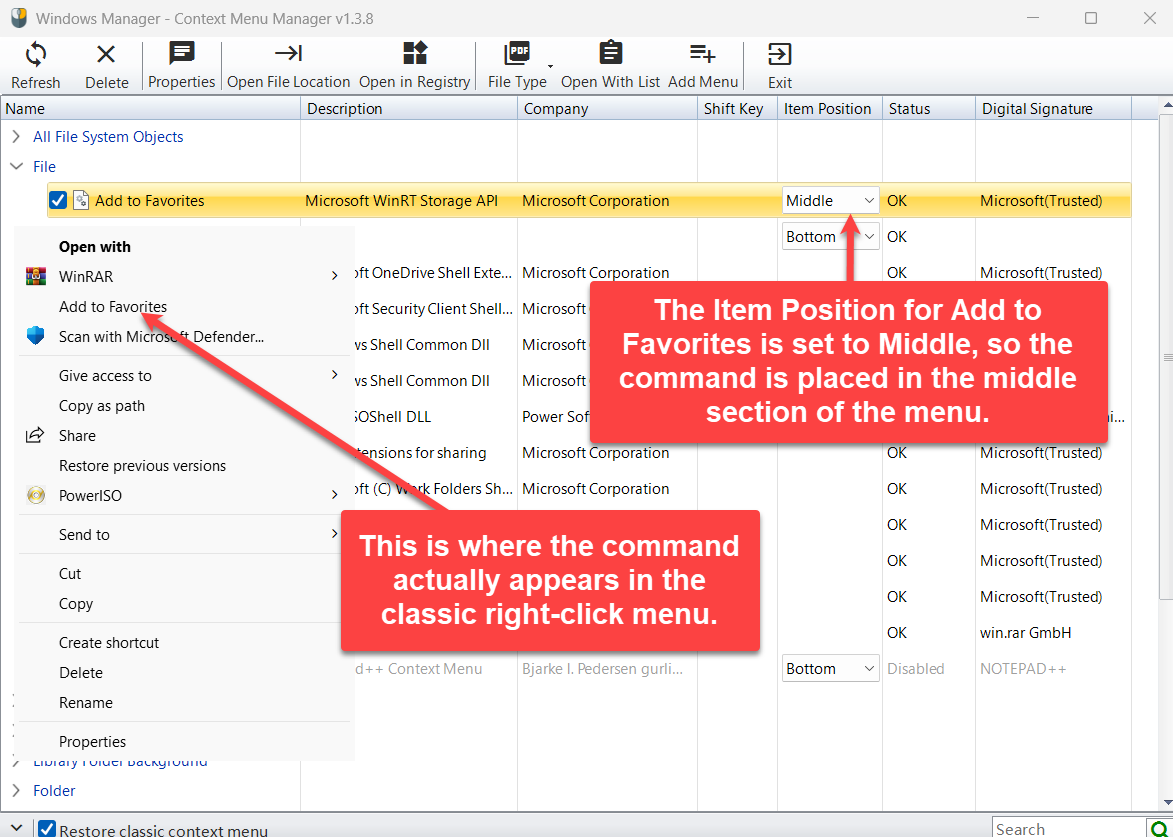The image size is (1173, 837).
Task: Expand All File System Objects node
Action: tap(16, 137)
